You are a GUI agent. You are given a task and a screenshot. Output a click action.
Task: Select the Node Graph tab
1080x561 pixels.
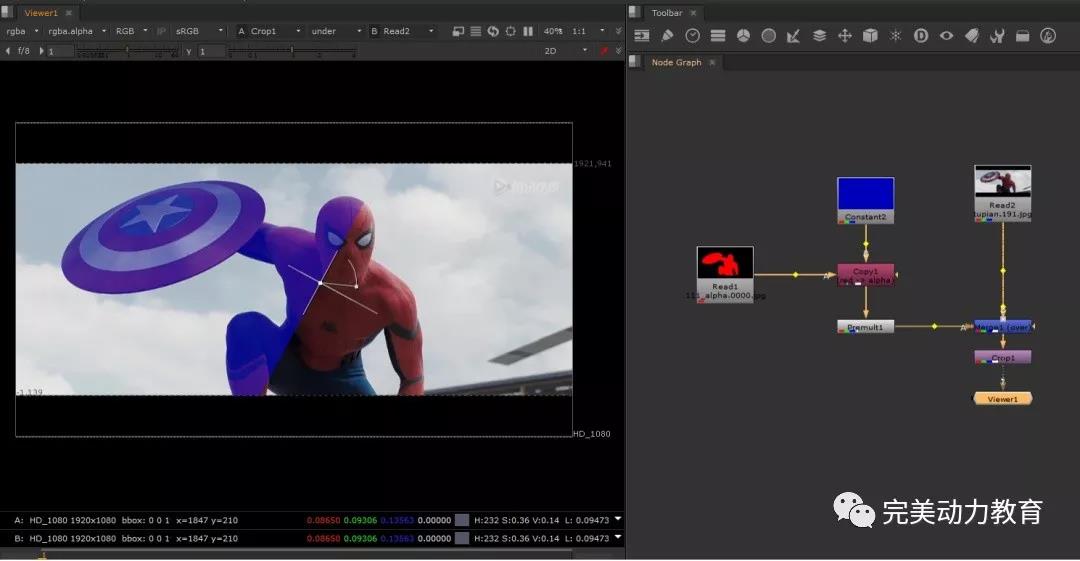(x=676, y=62)
